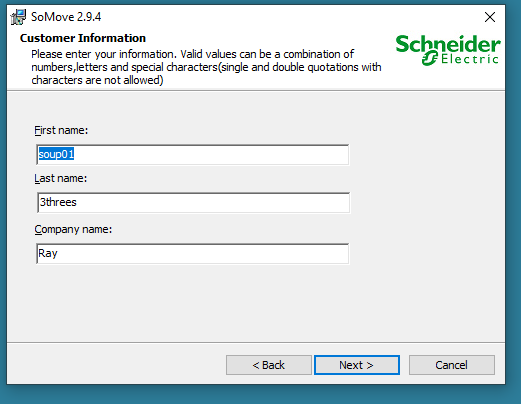Click the Schneider Electric logo
Image resolution: width=521 pixels, height=404 pixels.
click(x=448, y=50)
